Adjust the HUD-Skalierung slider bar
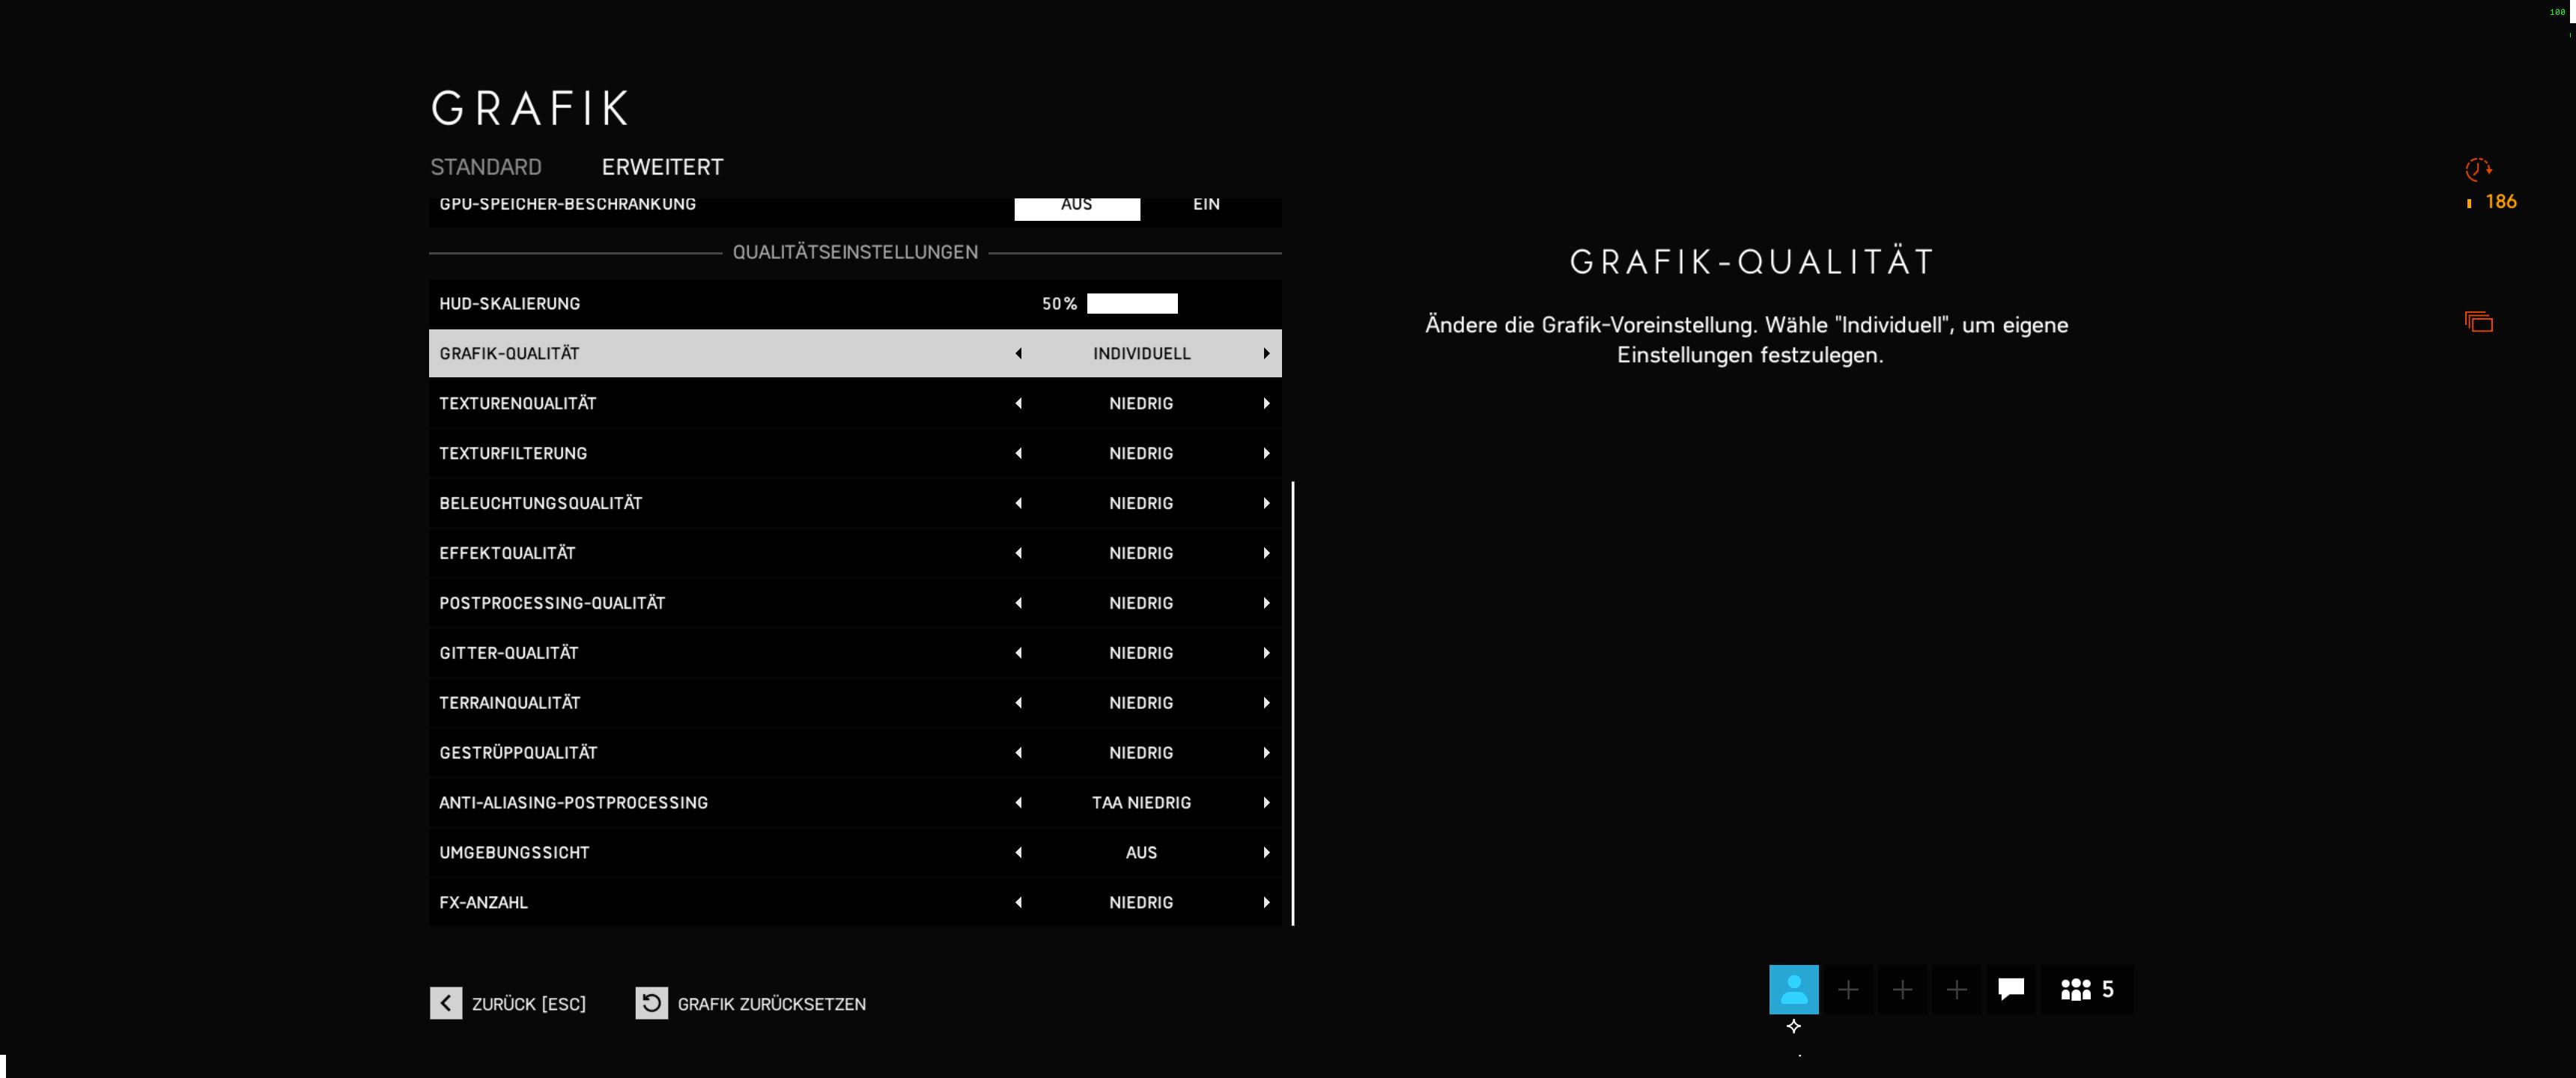The height and width of the screenshot is (1078, 2576). [x=1132, y=303]
